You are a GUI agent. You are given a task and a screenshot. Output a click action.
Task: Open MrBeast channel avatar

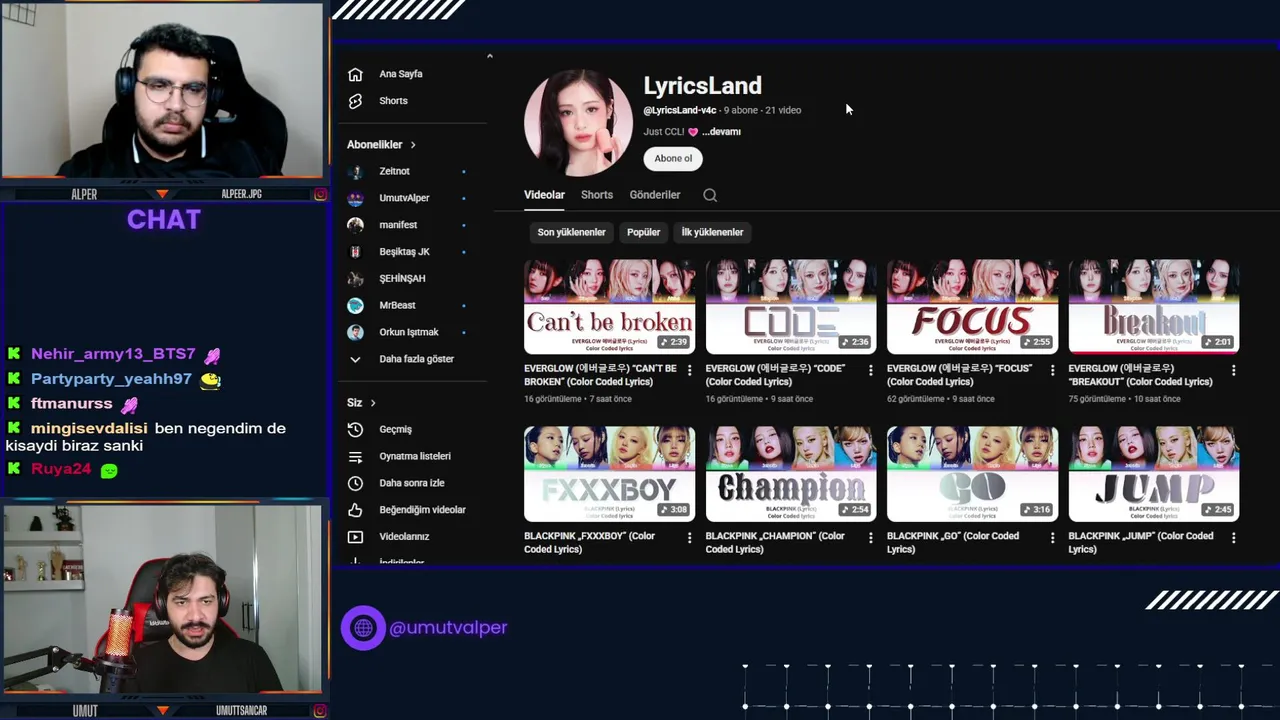pos(355,305)
